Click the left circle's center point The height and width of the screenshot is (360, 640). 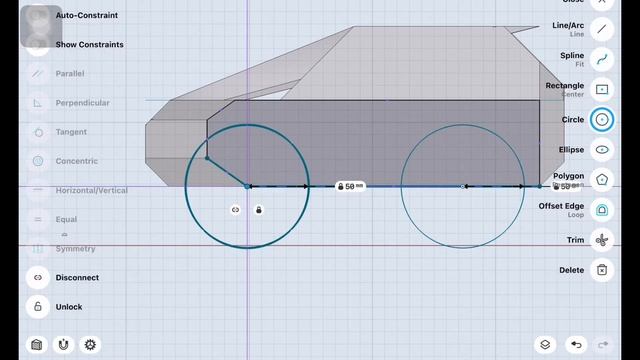pyautogui.click(x=247, y=187)
